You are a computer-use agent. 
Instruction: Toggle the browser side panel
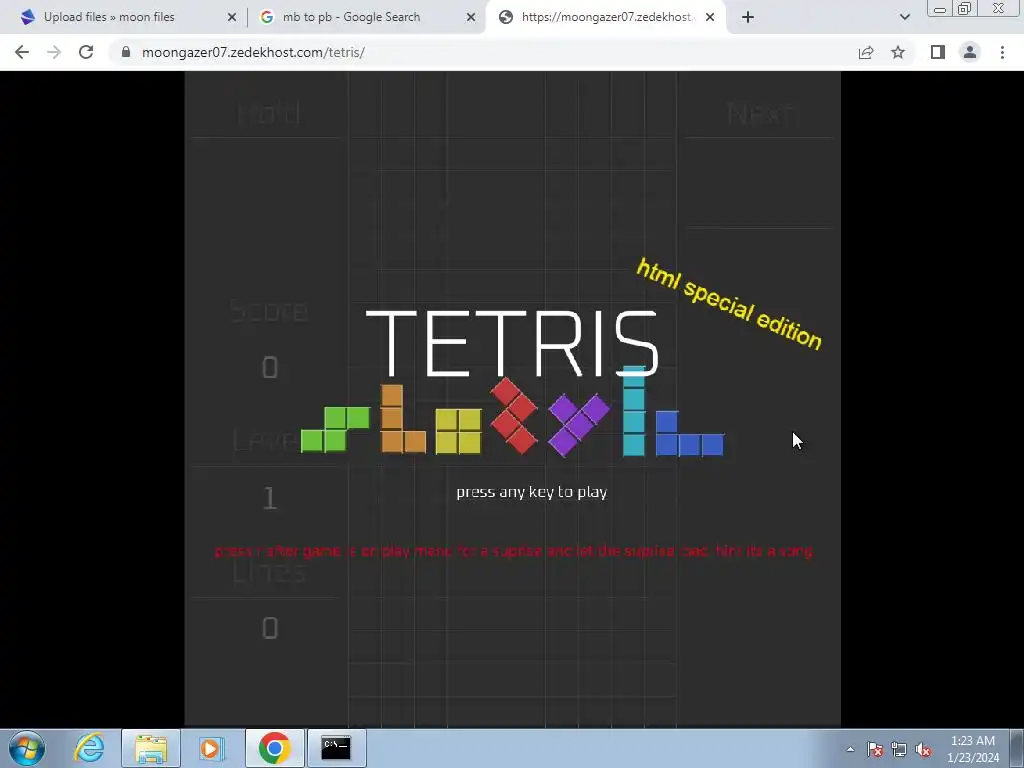(938, 52)
